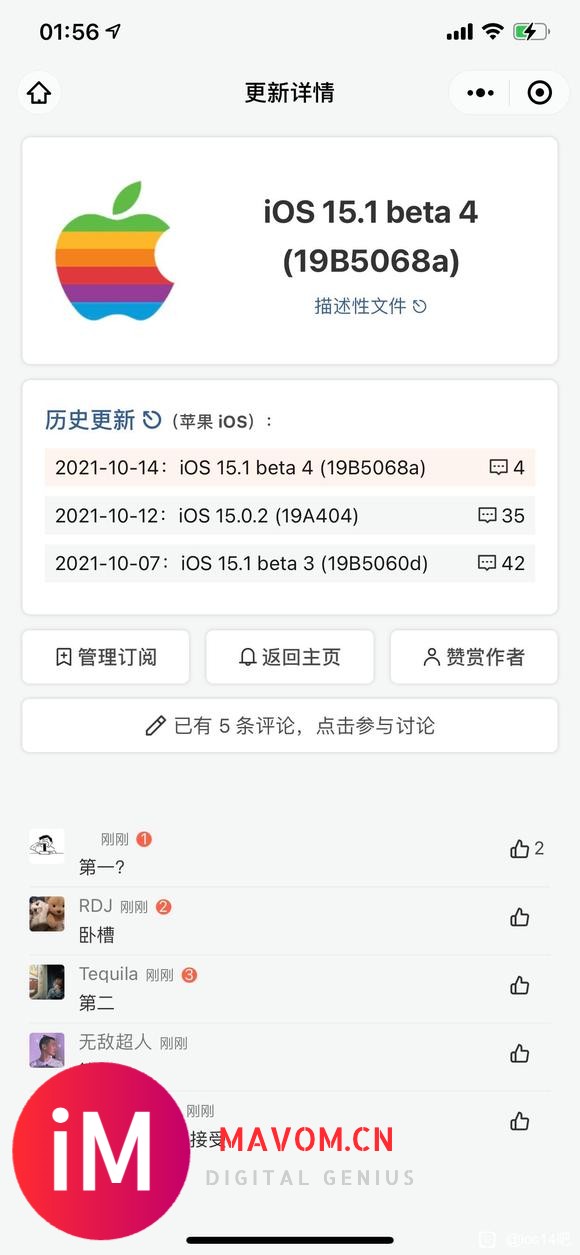
Task: Open the three-dots more menu
Action: point(481,93)
